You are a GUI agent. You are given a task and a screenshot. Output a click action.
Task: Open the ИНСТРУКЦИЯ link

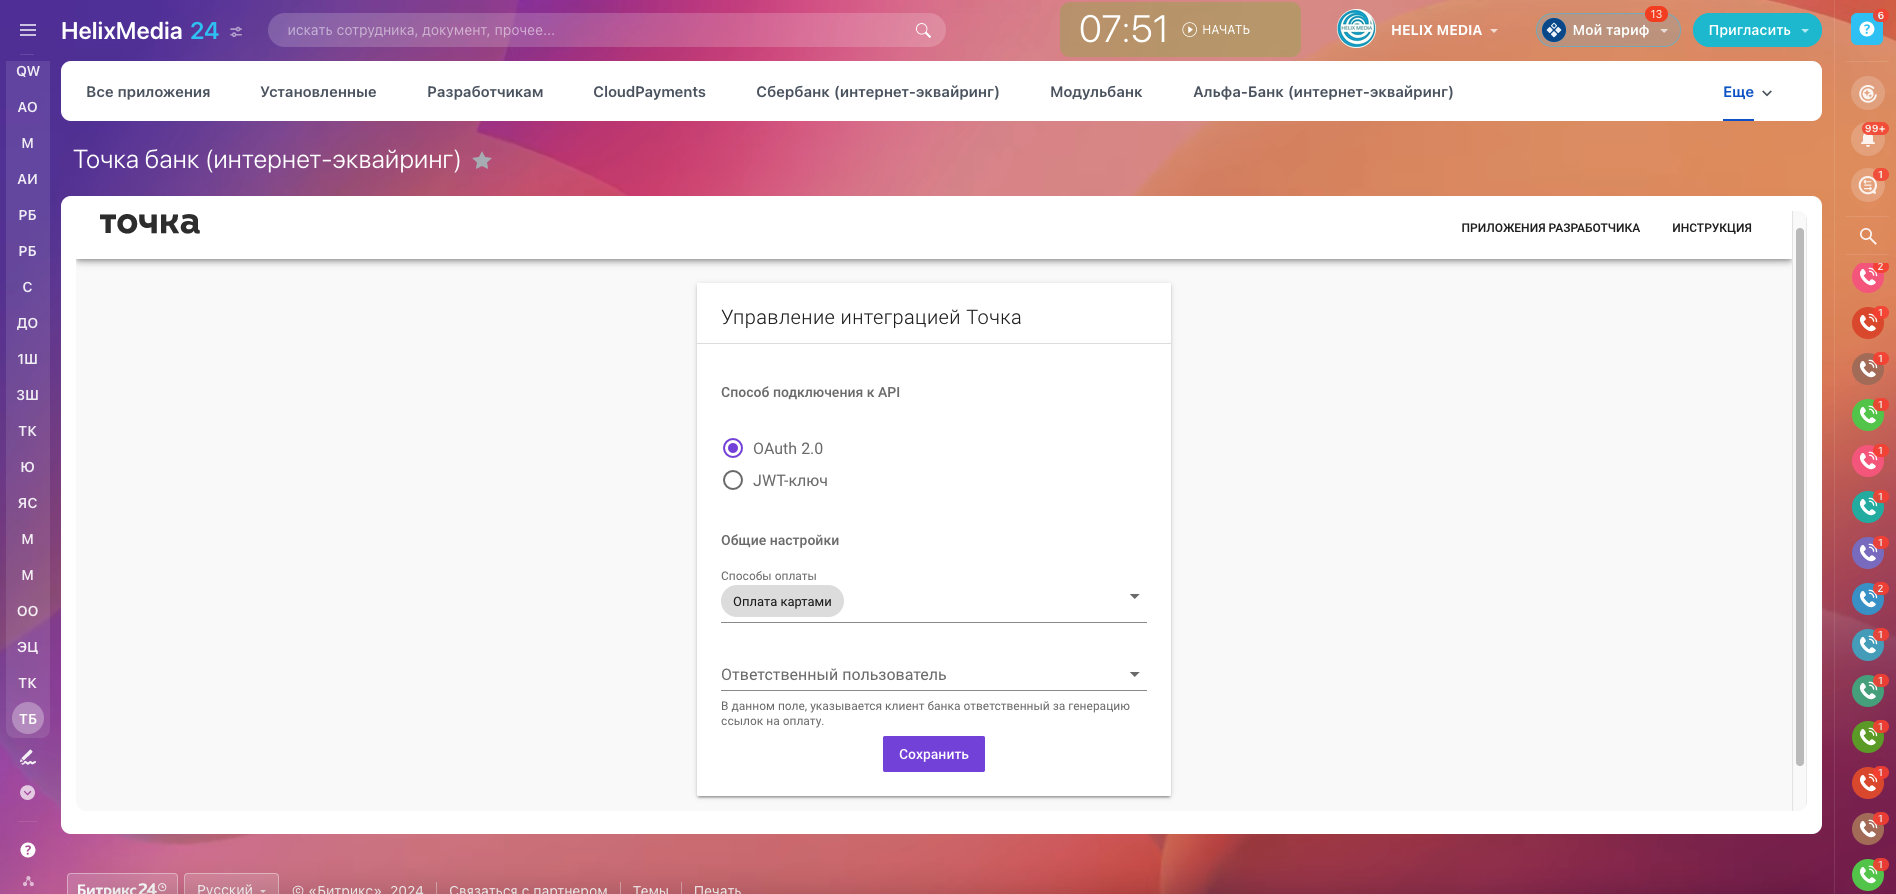[x=1711, y=228]
